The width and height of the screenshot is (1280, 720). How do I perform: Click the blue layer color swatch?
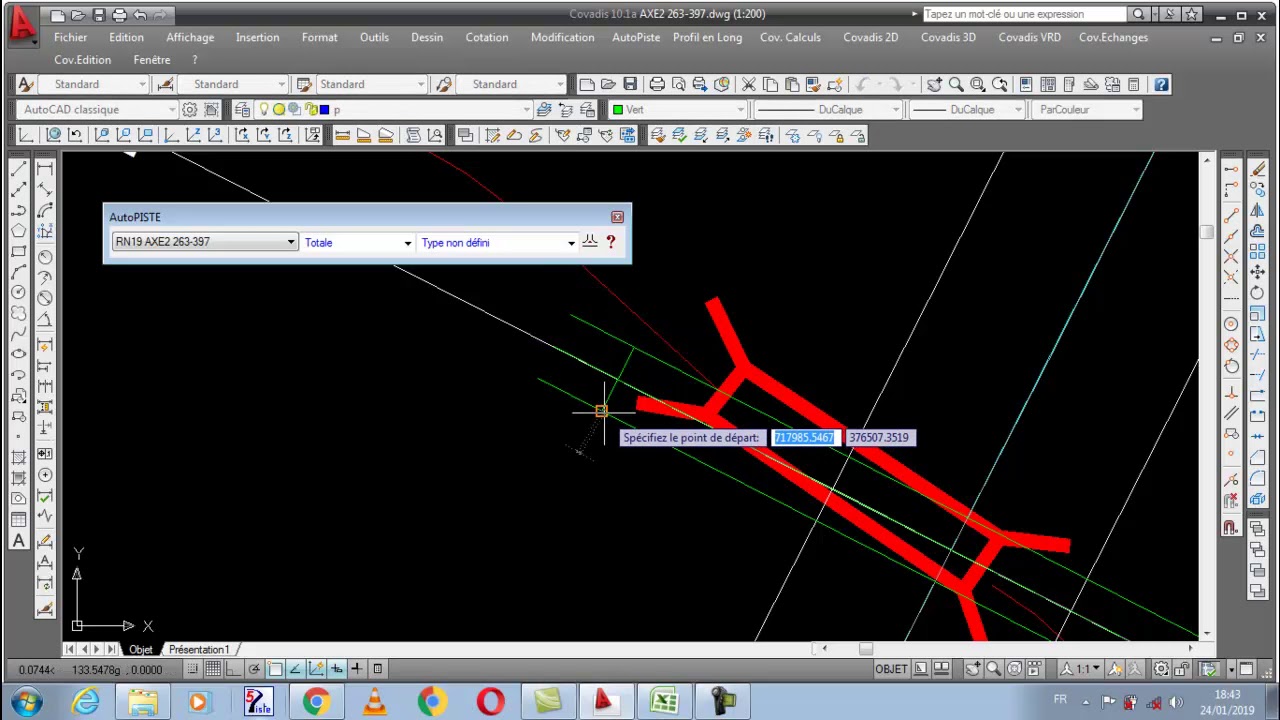point(323,109)
